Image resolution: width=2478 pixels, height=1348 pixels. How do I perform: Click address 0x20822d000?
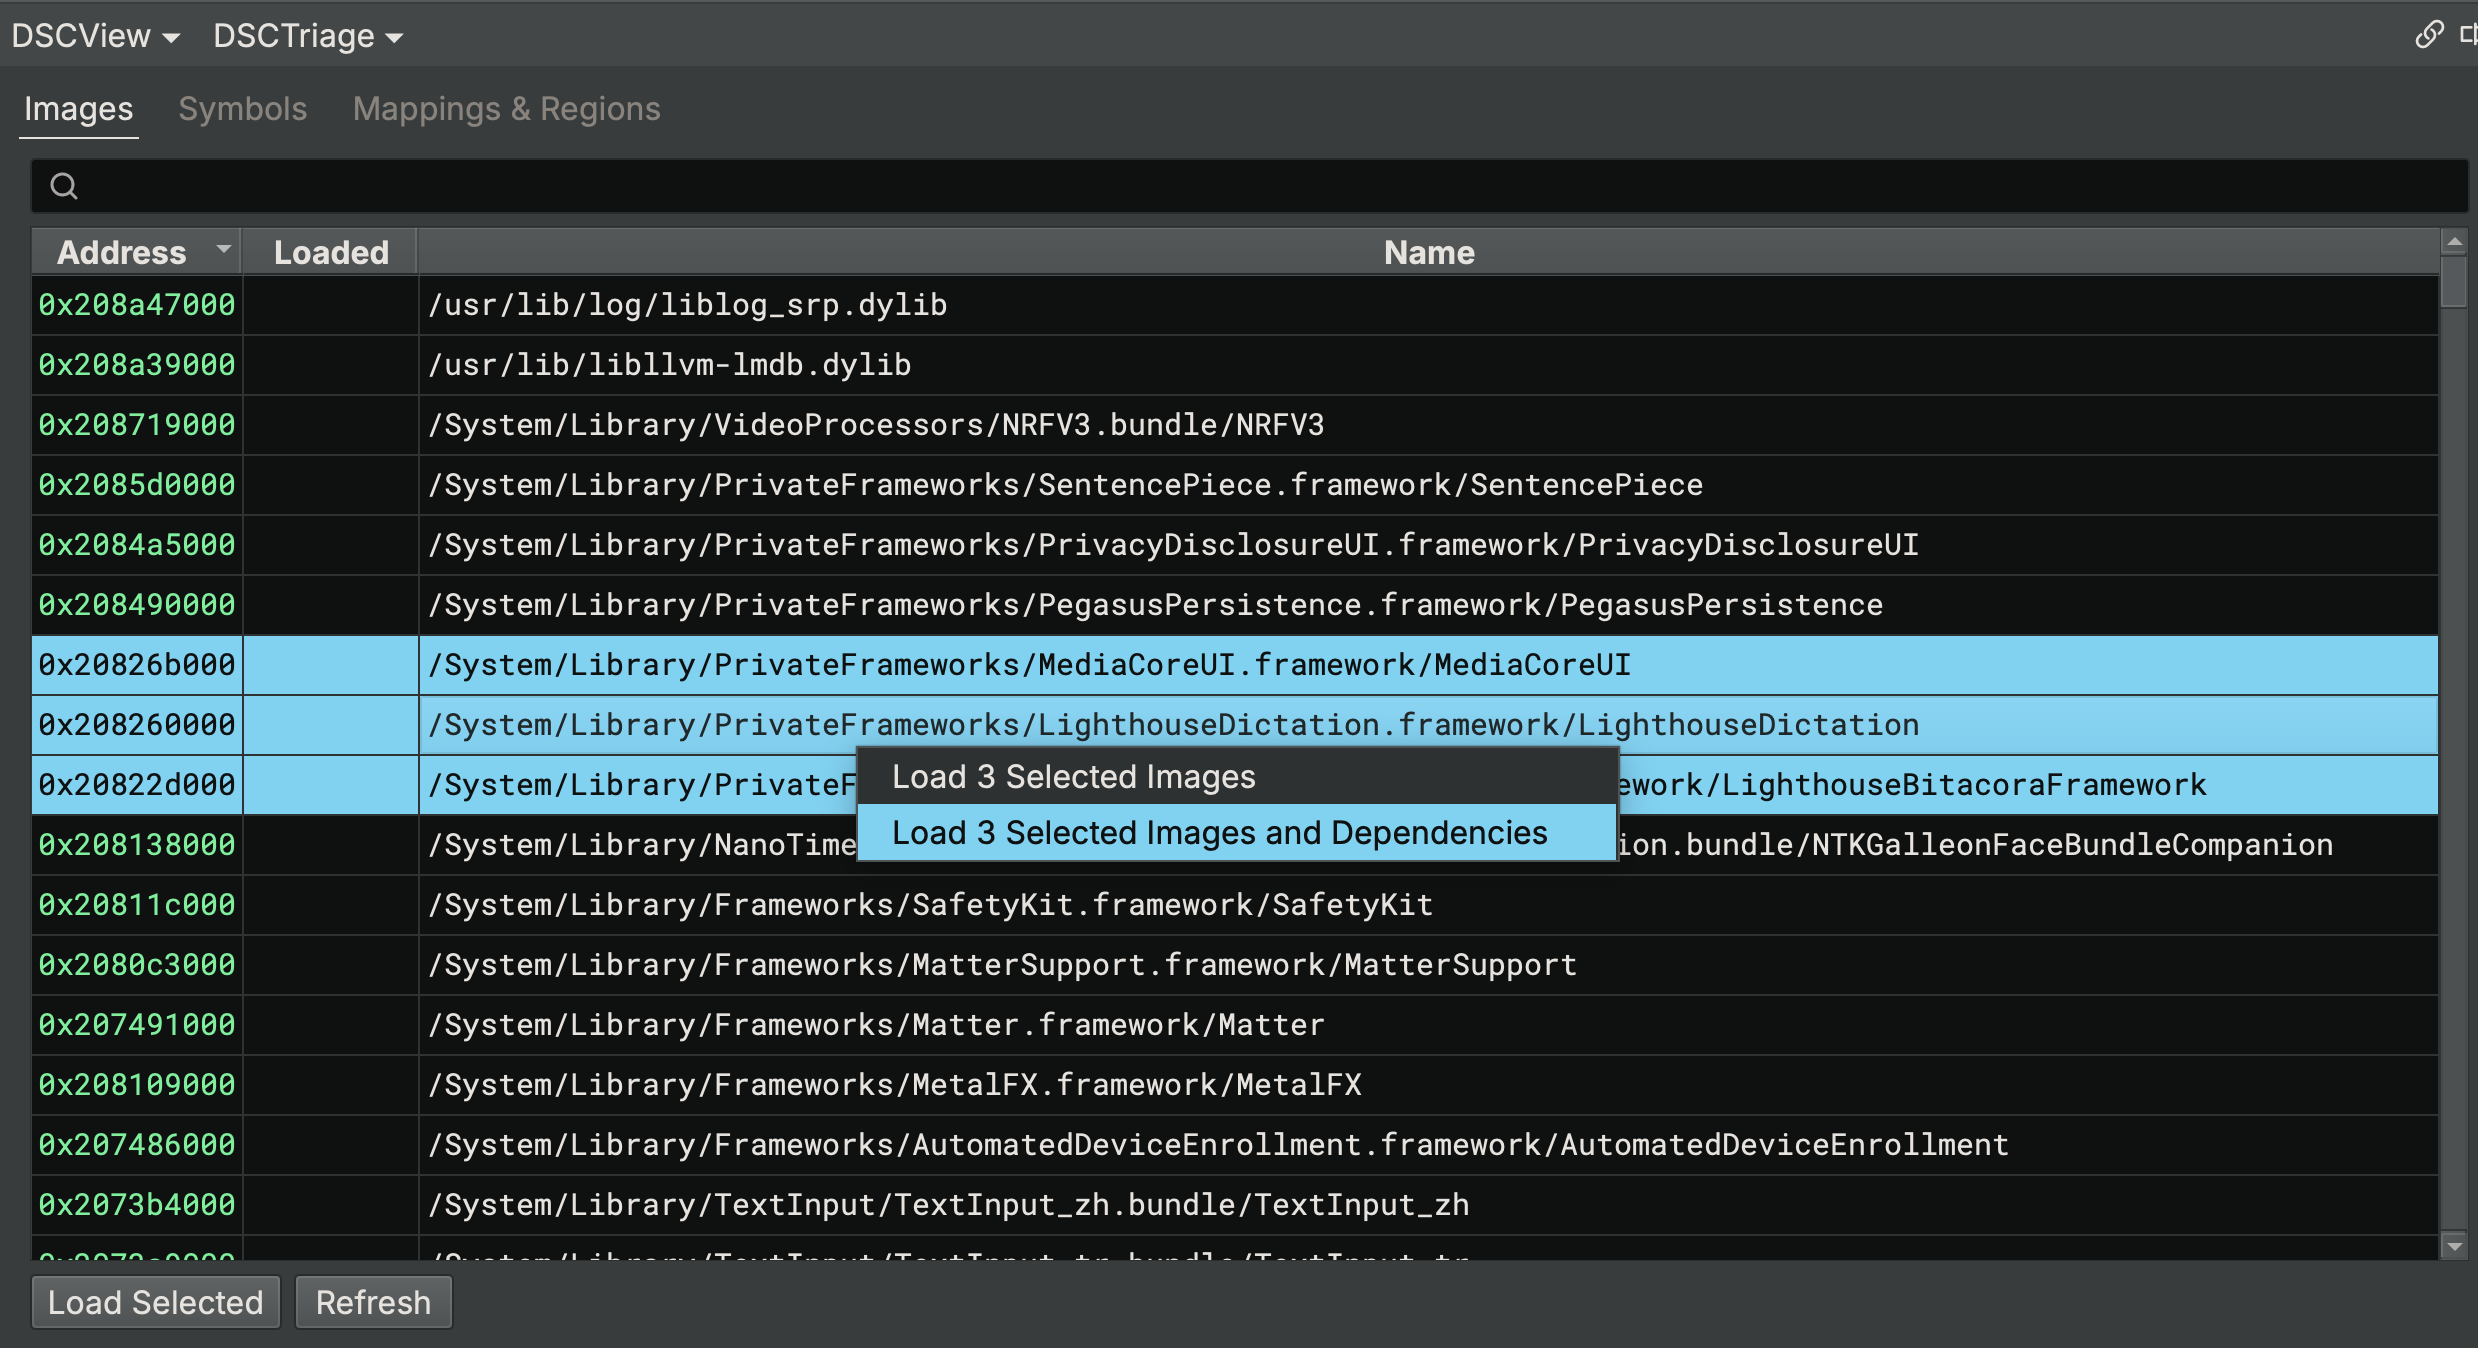point(137,785)
